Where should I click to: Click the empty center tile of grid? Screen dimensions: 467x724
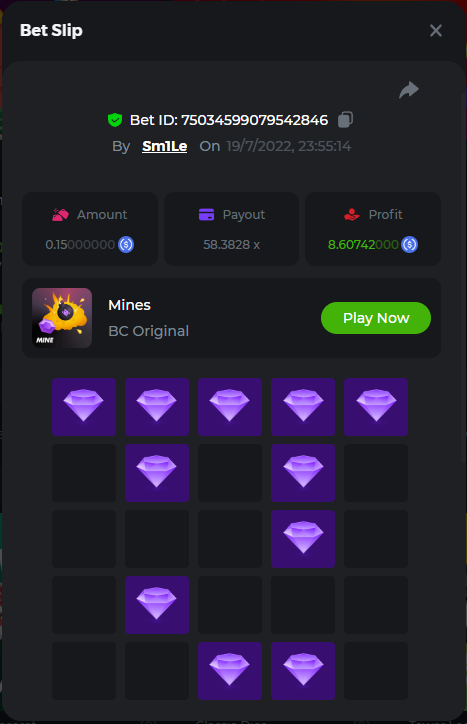pos(230,539)
